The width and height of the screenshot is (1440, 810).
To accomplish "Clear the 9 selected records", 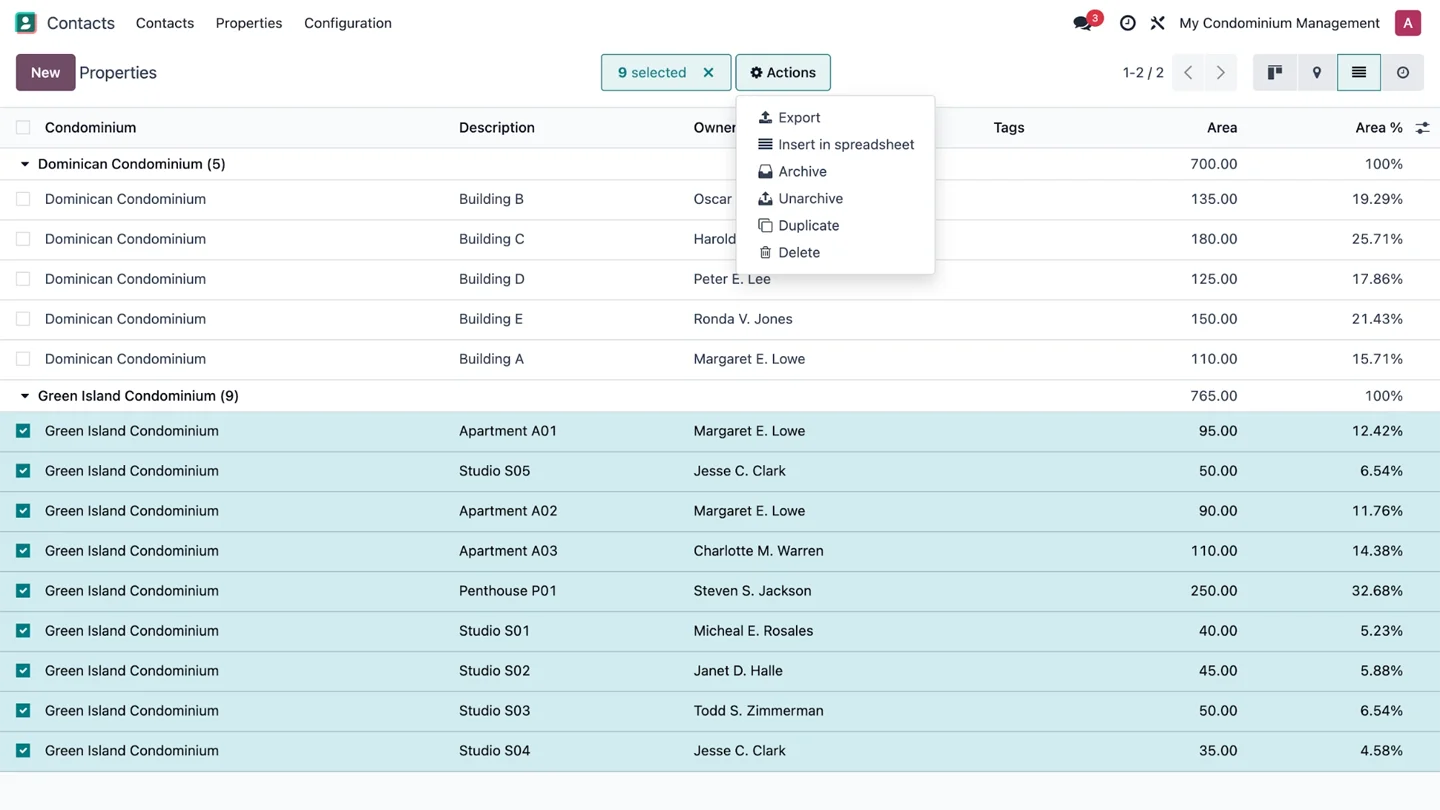I will click(708, 72).
